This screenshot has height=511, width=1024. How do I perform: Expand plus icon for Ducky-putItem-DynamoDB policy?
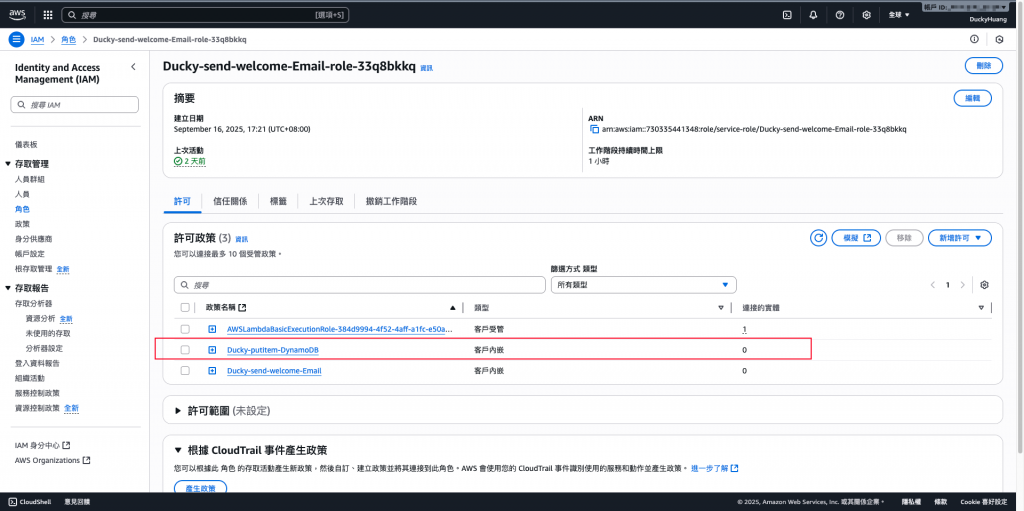212,350
